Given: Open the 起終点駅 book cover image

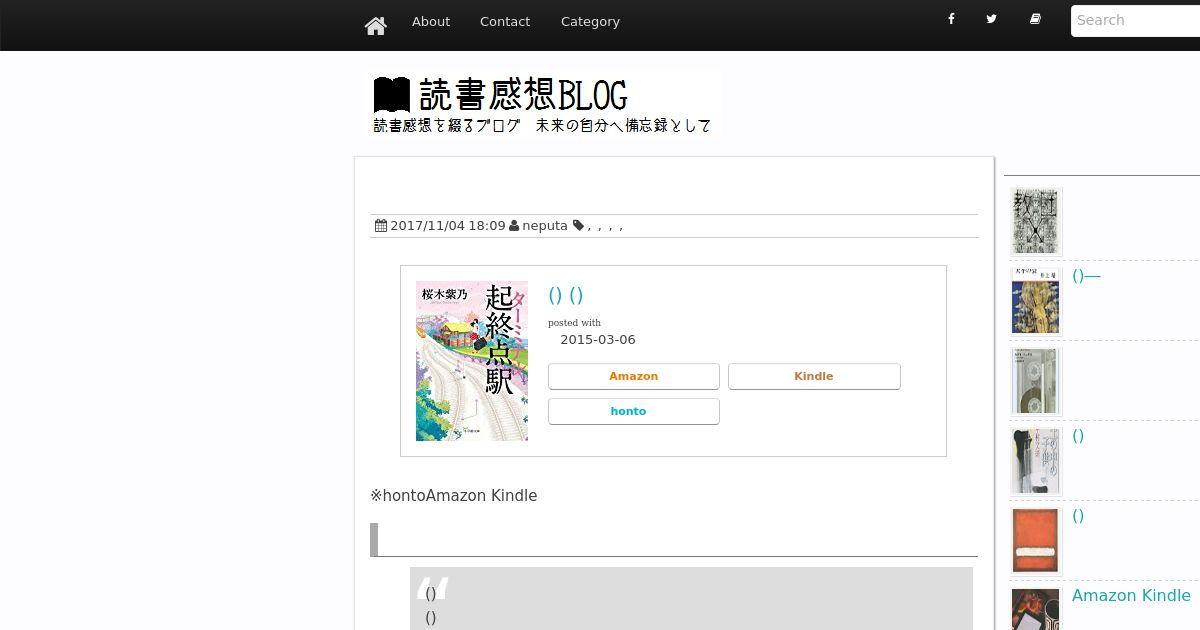Looking at the screenshot, I should 472,361.
